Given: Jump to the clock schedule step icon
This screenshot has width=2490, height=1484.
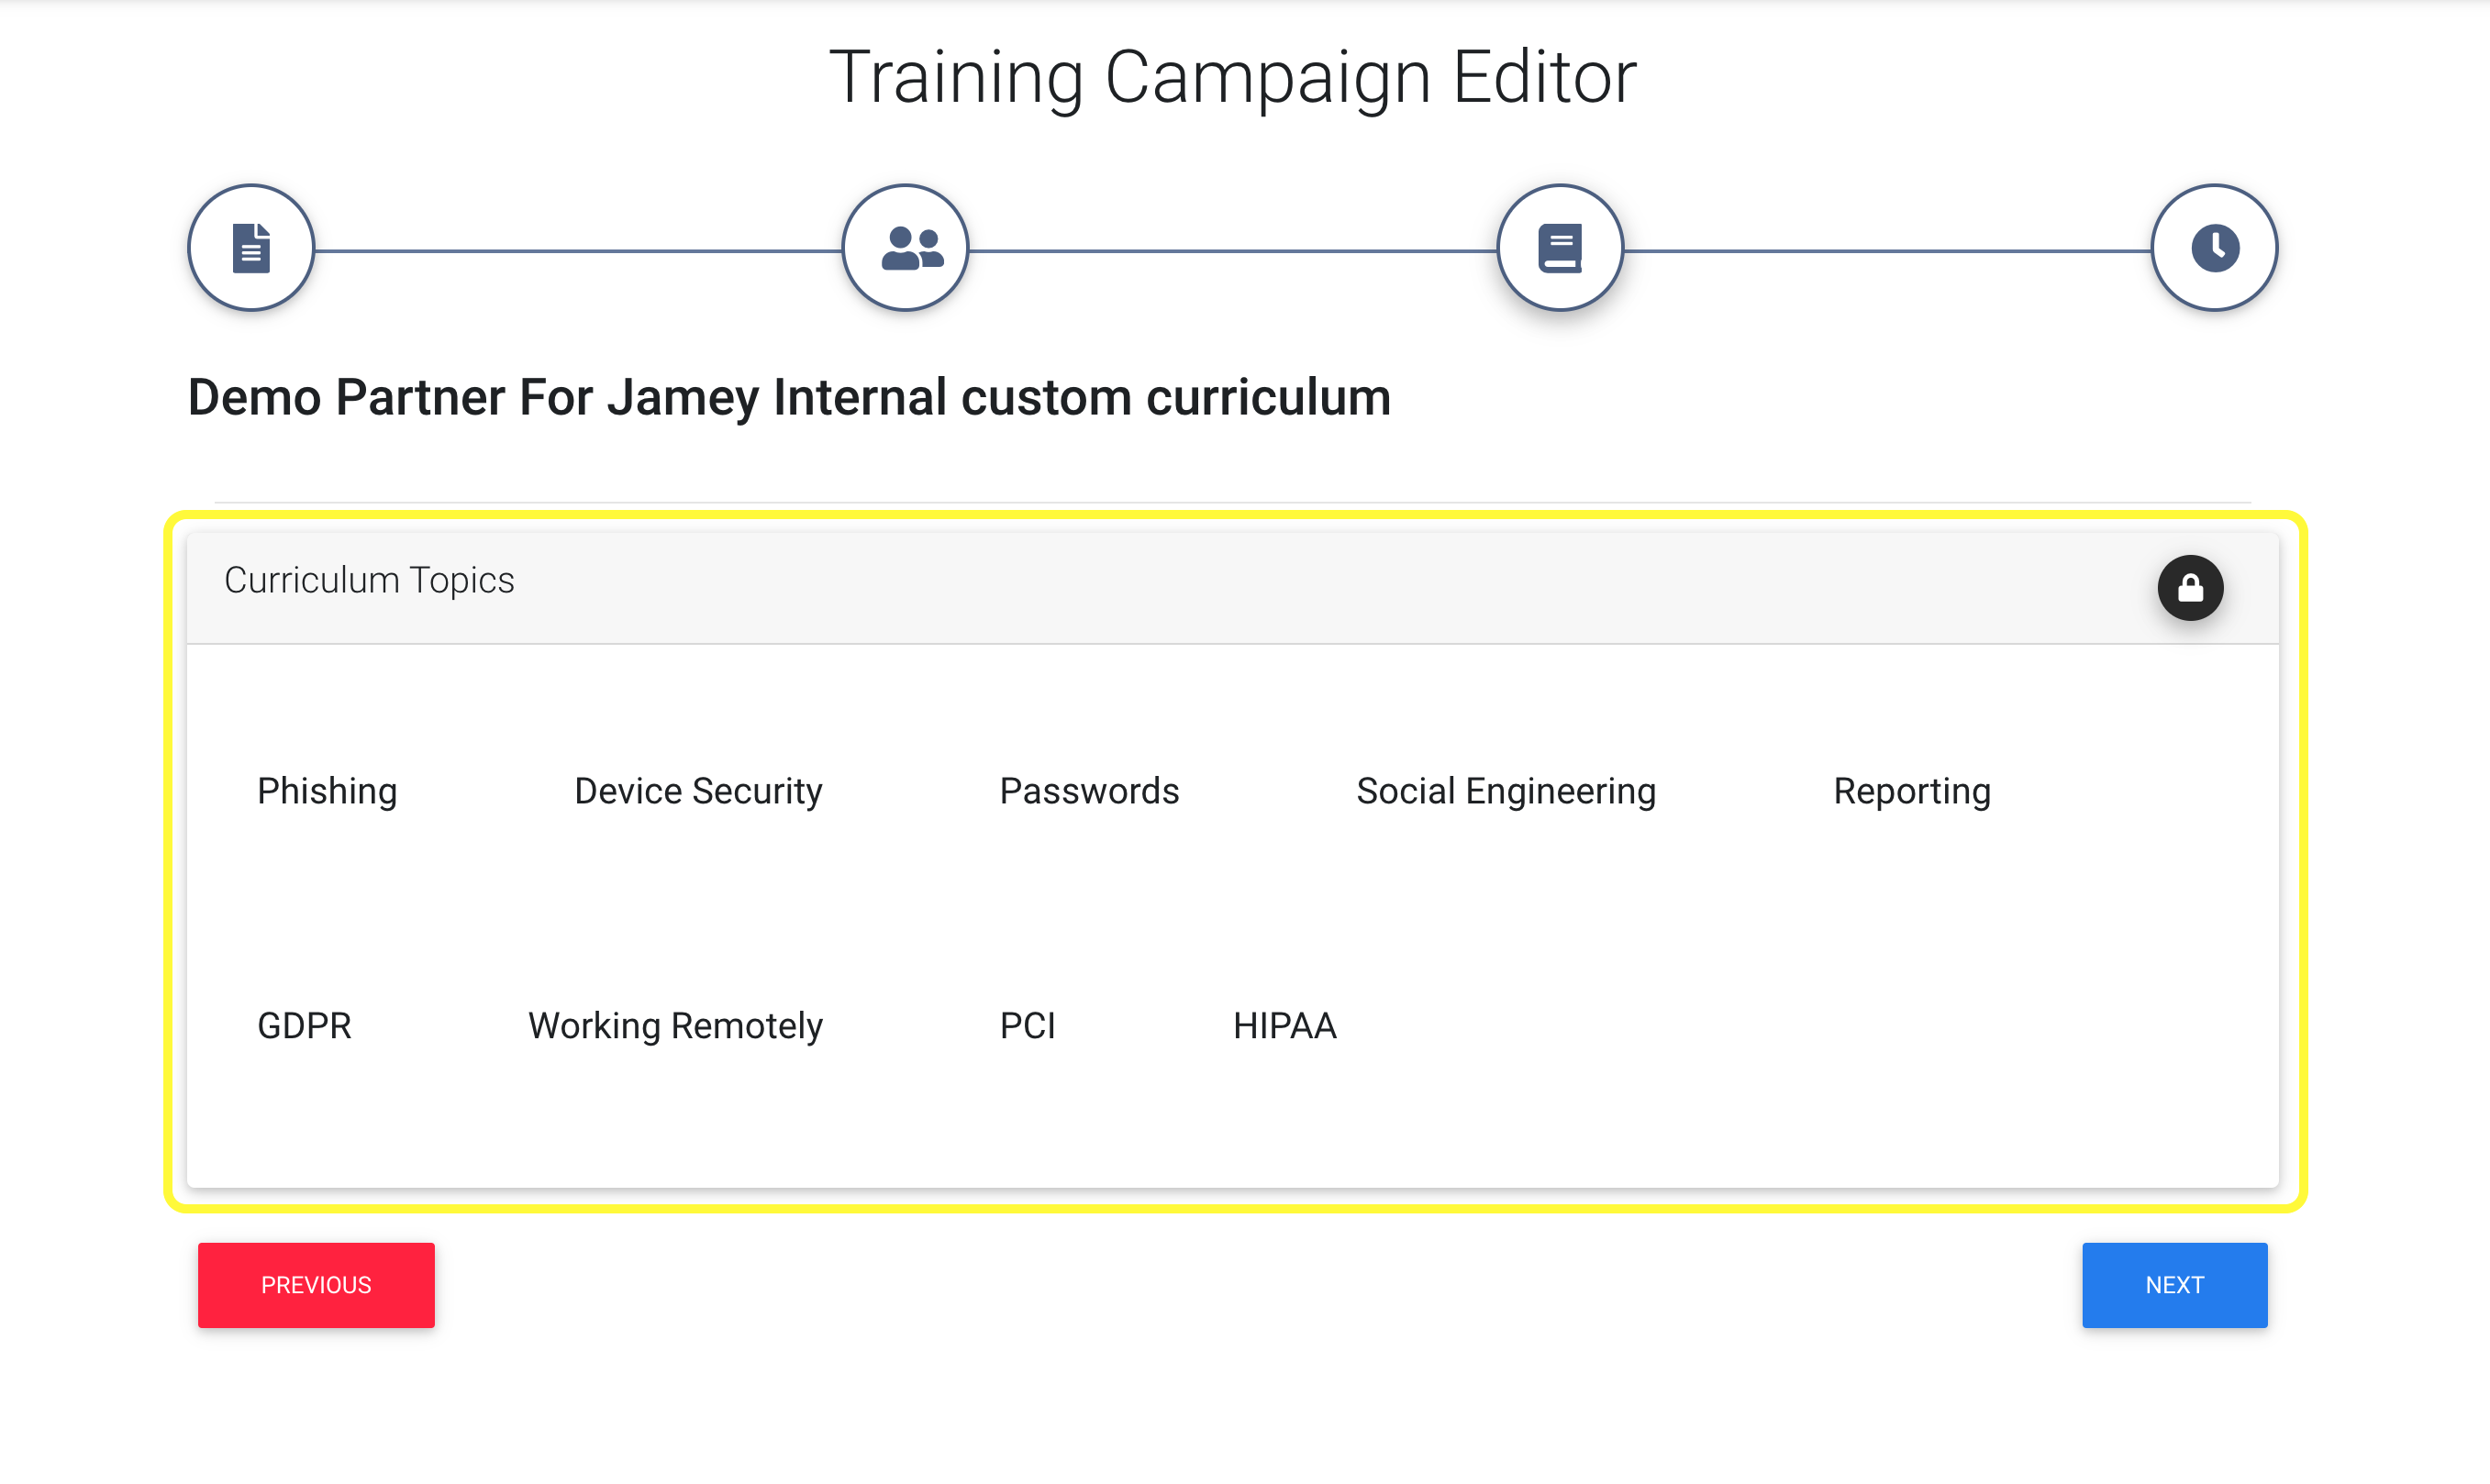Looking at the screenshot, I should click(2215, 248).
